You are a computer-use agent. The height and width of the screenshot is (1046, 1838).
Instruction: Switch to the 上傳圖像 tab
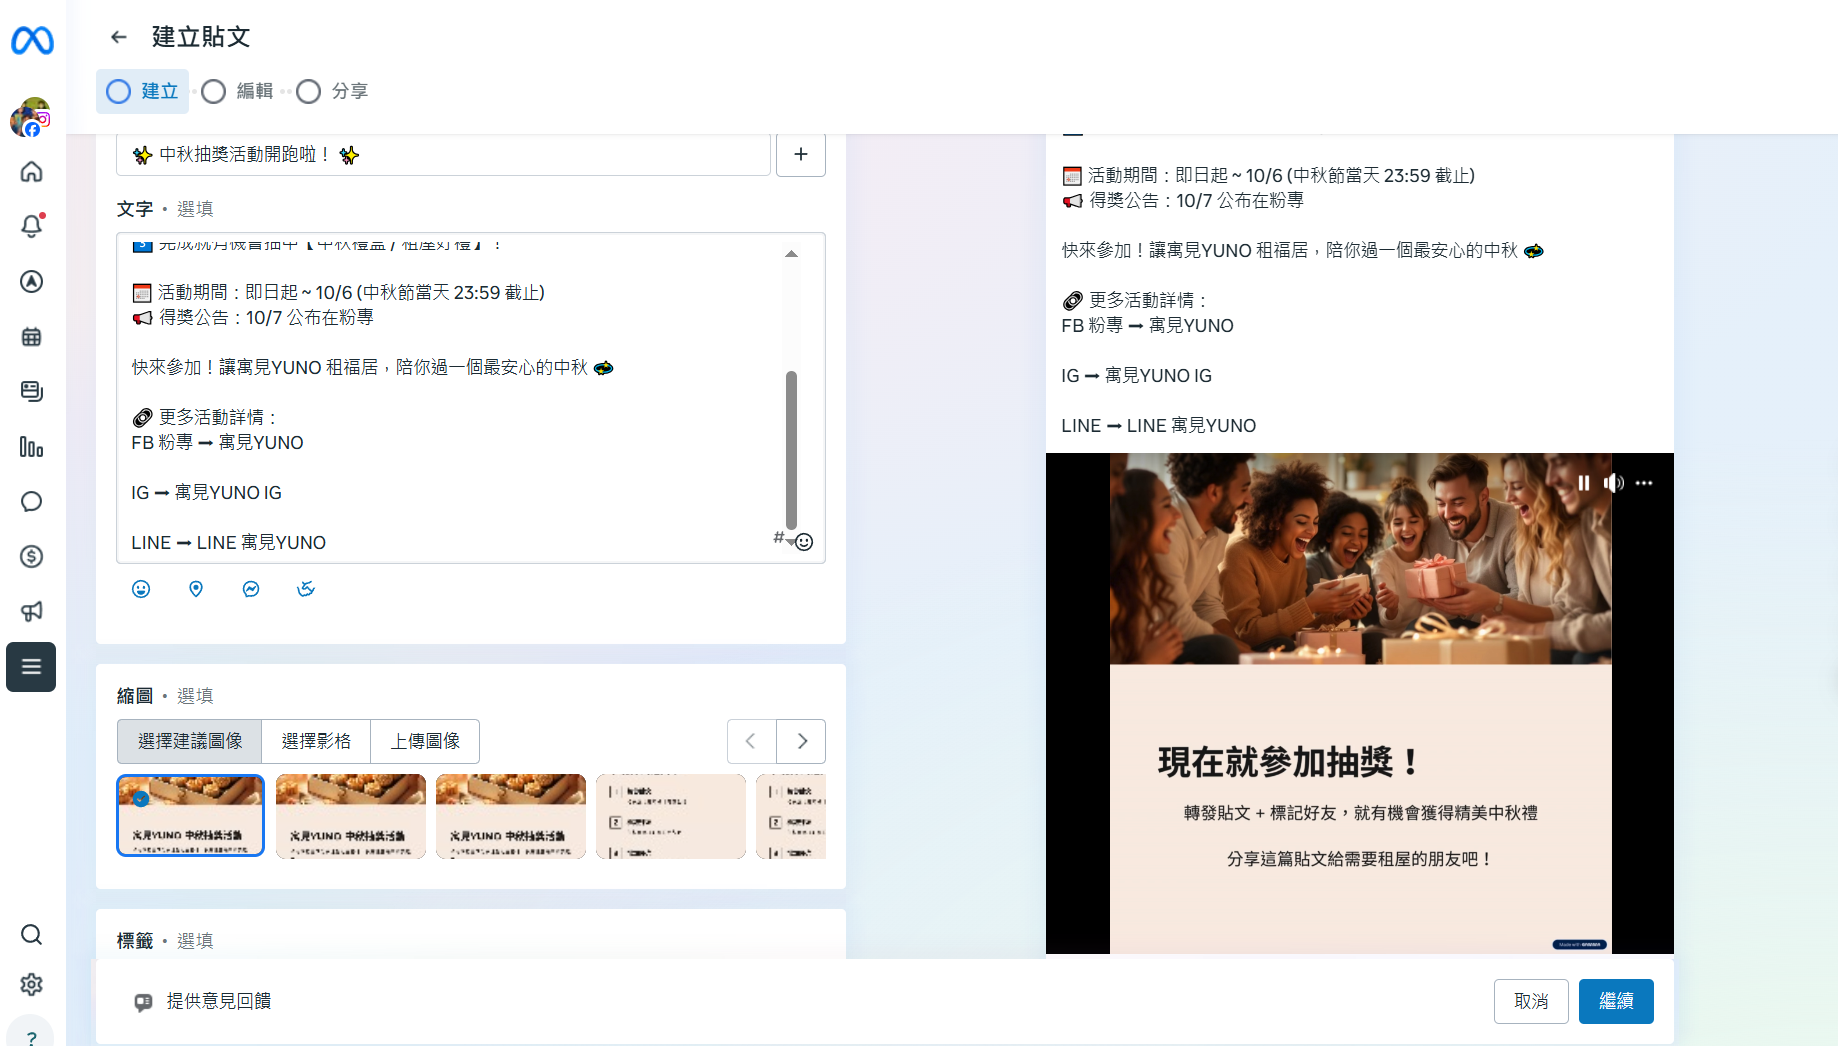[425, 741]
